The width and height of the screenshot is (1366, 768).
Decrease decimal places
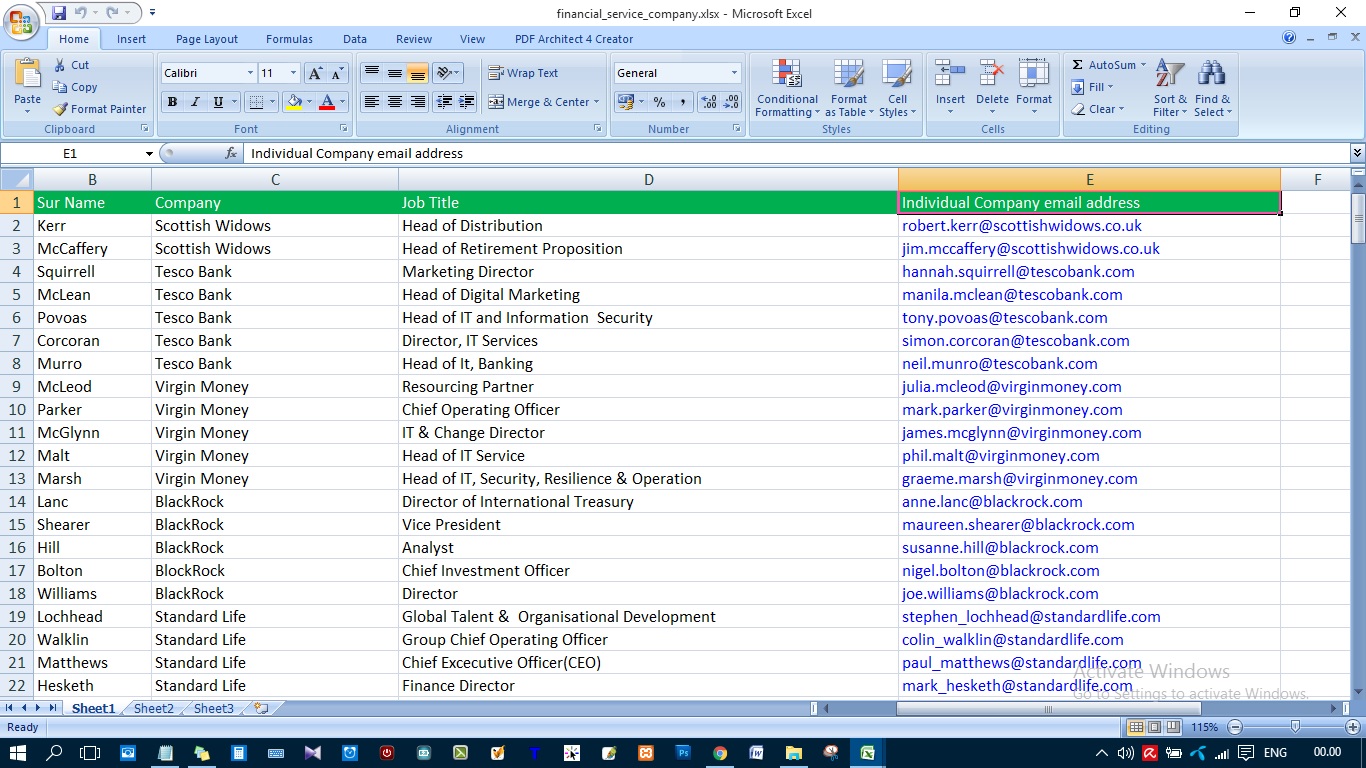(731, 102)
